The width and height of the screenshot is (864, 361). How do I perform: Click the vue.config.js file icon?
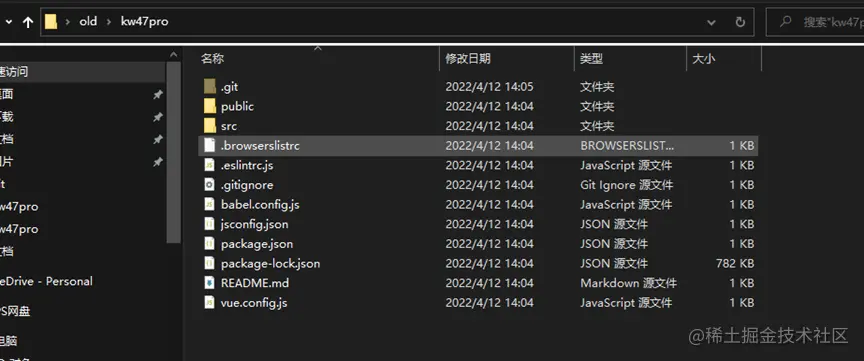pyautogui.click(x=209, y=303)
